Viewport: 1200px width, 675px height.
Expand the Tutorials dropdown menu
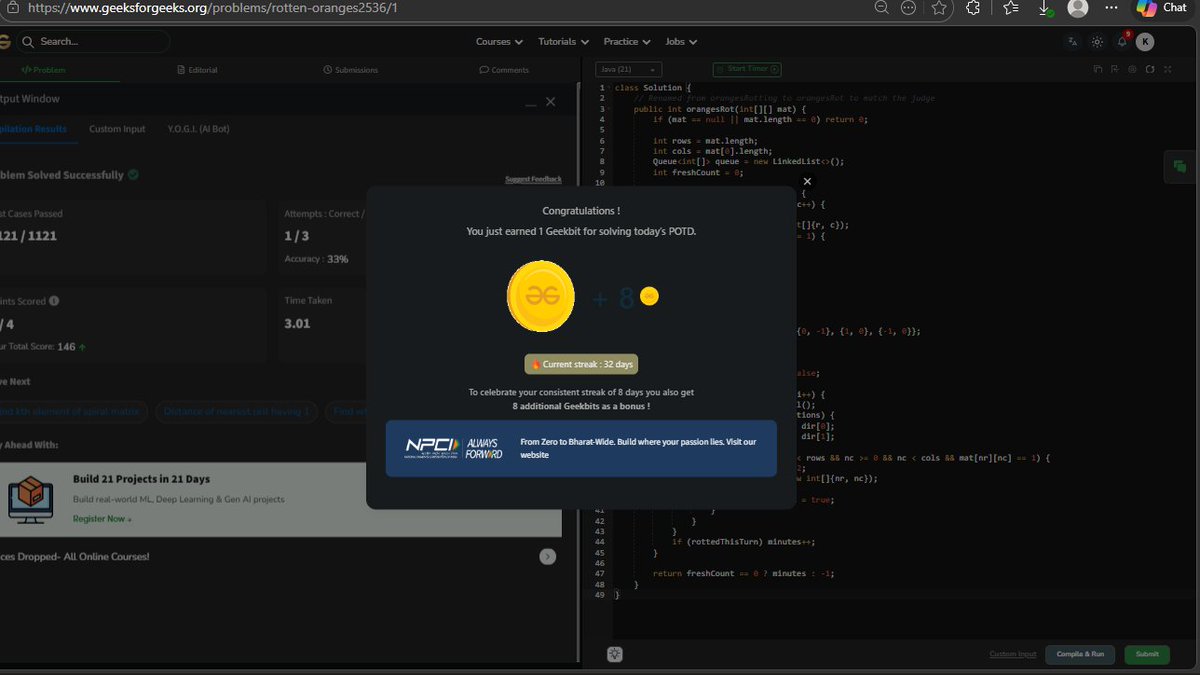pyautogui.click(x=563, y=42)
